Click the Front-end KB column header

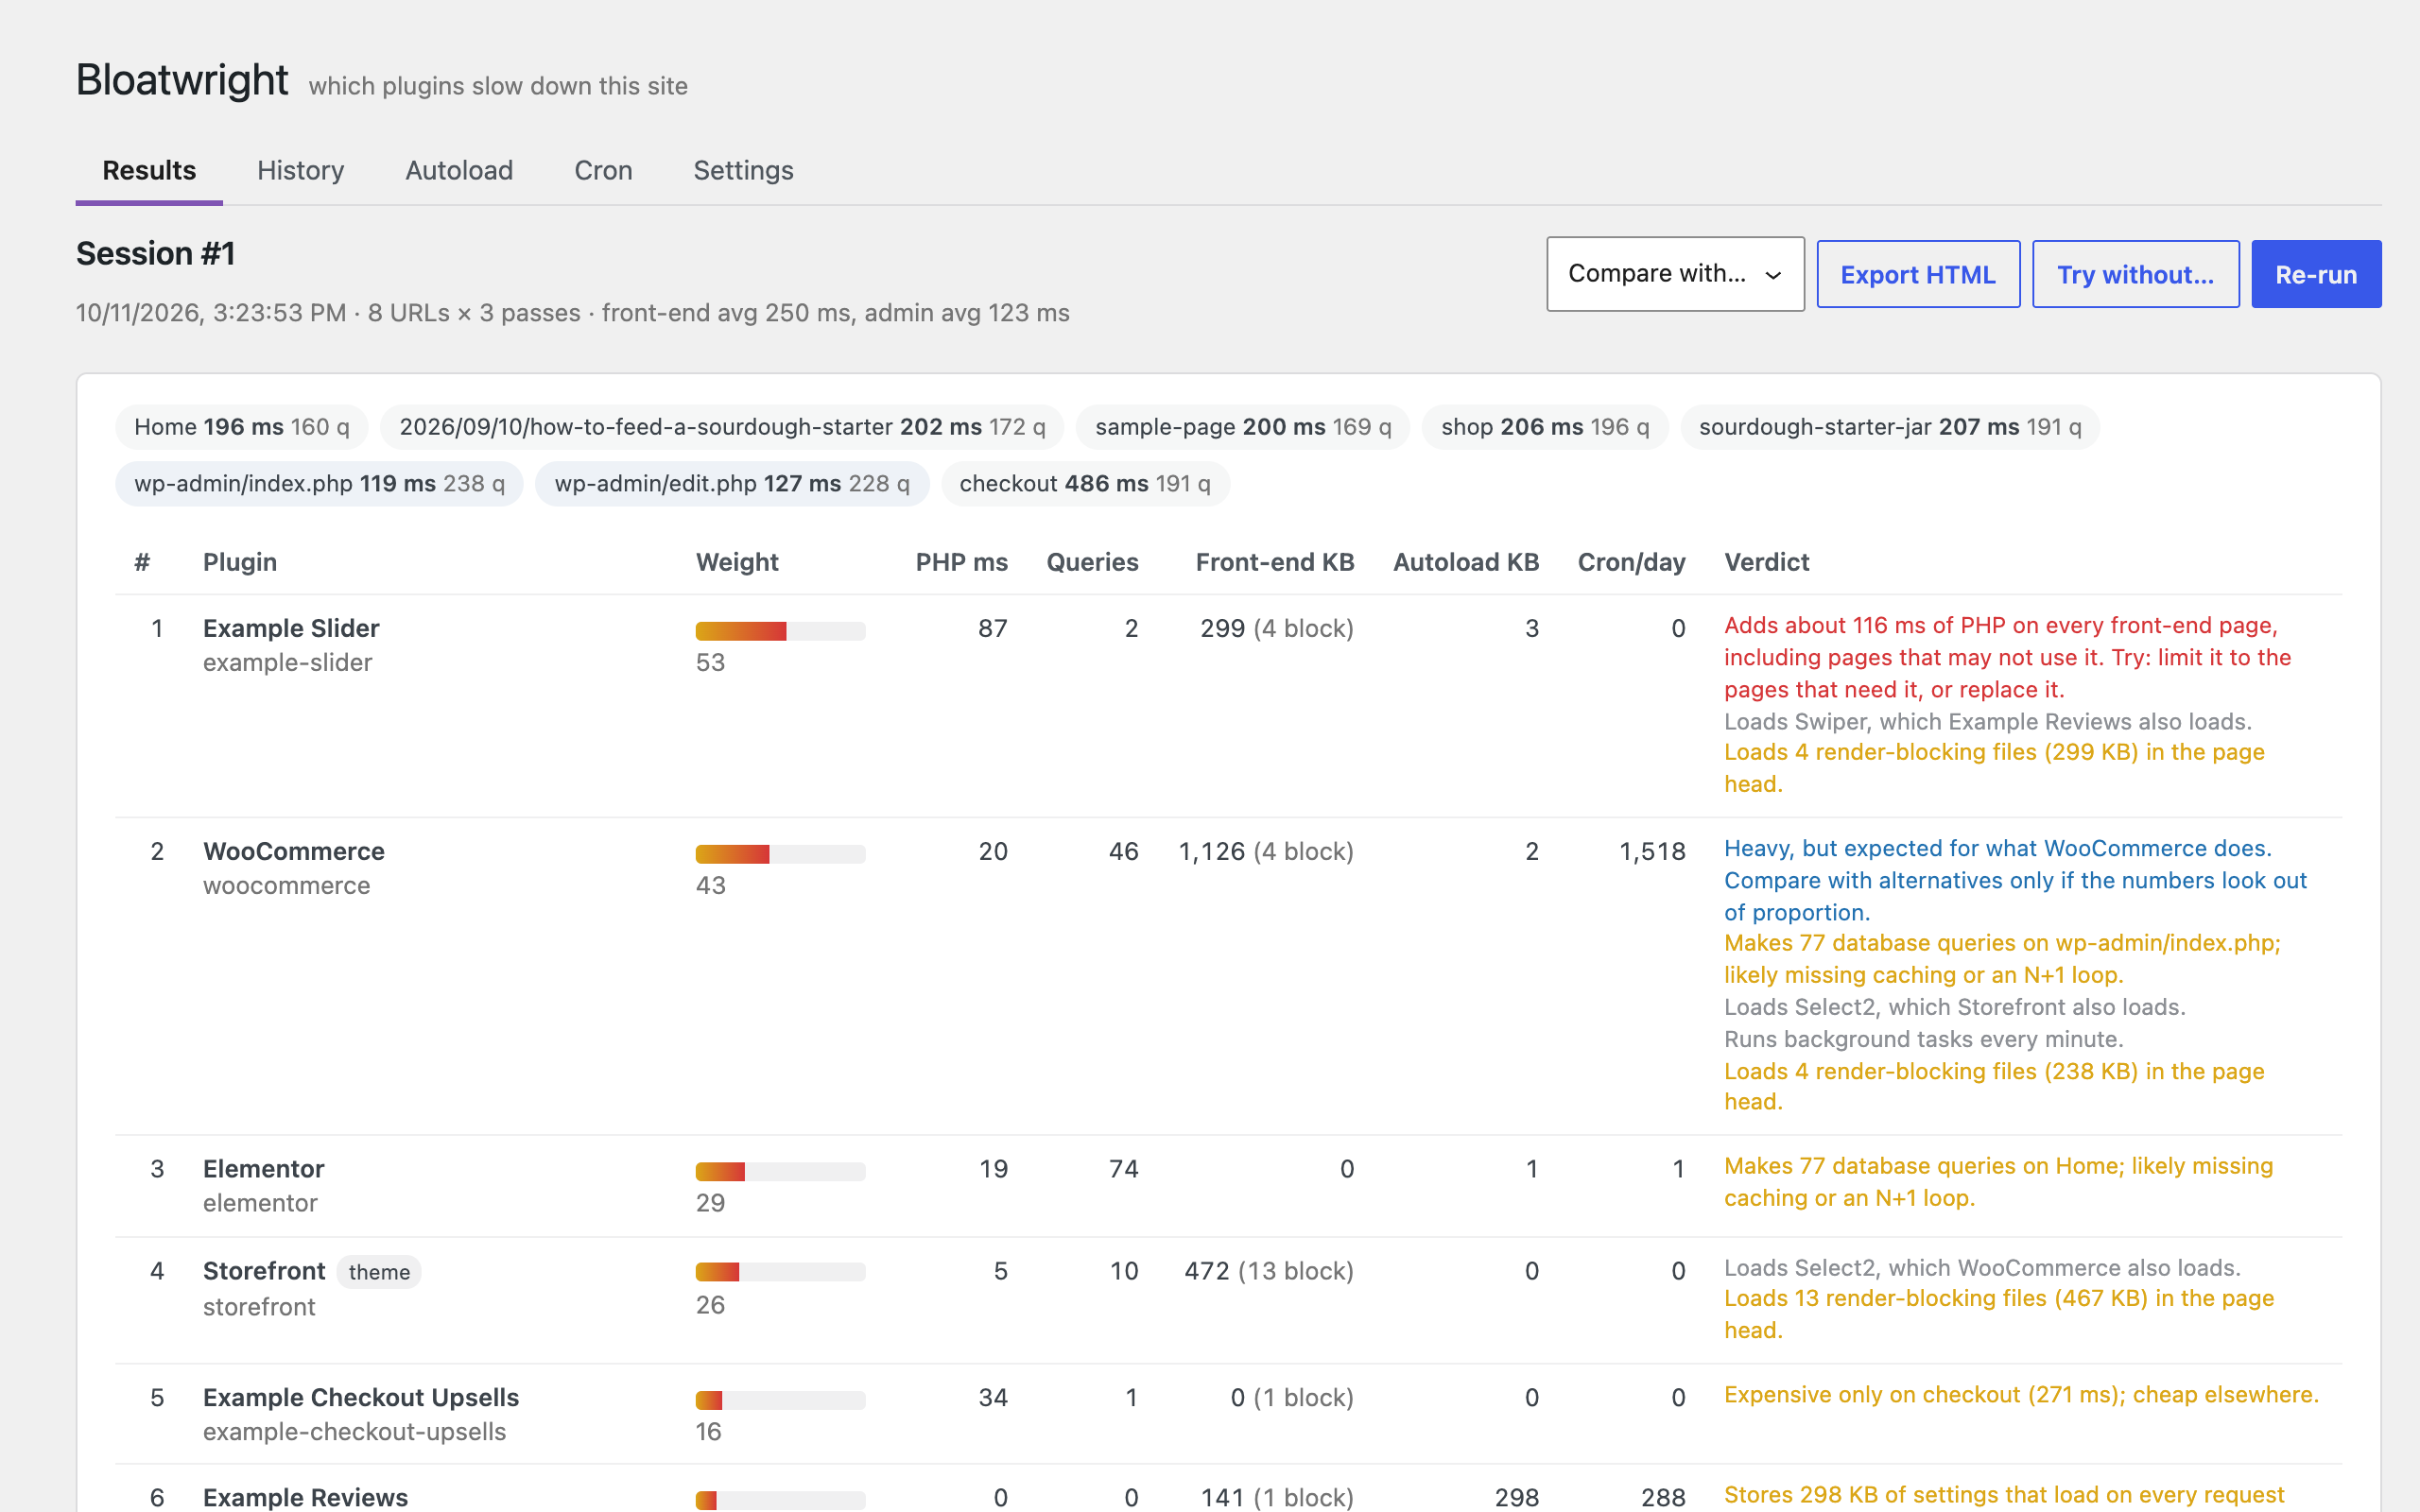click(x=1275, y=562)
